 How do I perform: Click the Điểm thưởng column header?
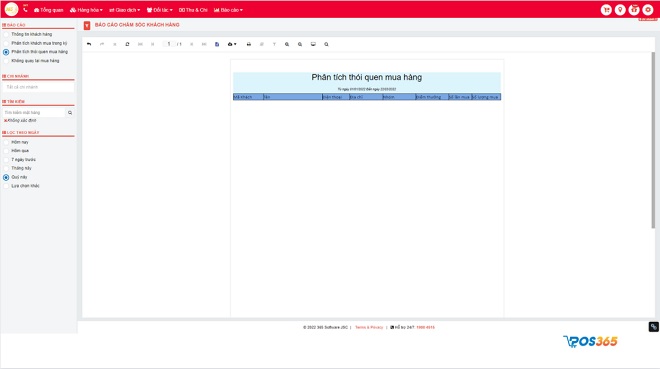pyautogui.click(x=431, y=97)
